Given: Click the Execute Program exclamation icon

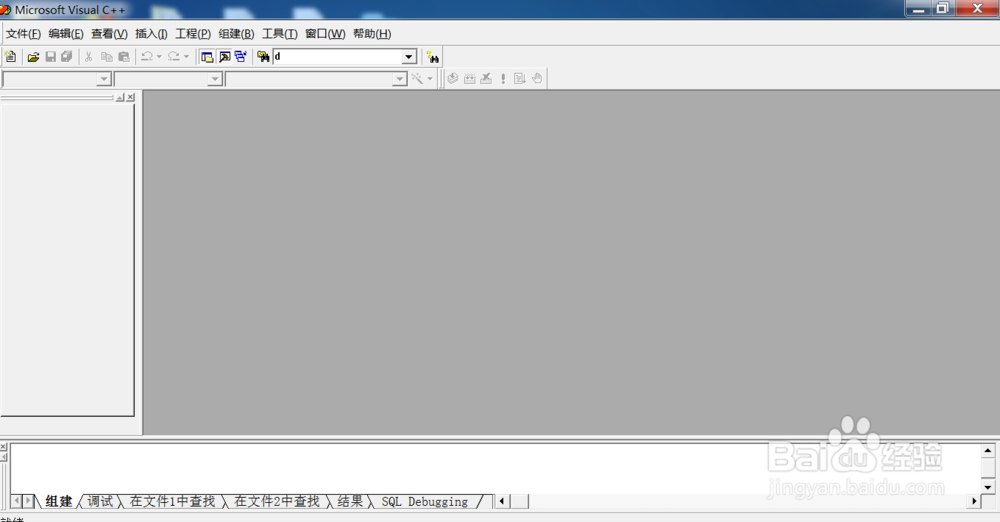Looking at the screenshot, I should tap(503, 78).
